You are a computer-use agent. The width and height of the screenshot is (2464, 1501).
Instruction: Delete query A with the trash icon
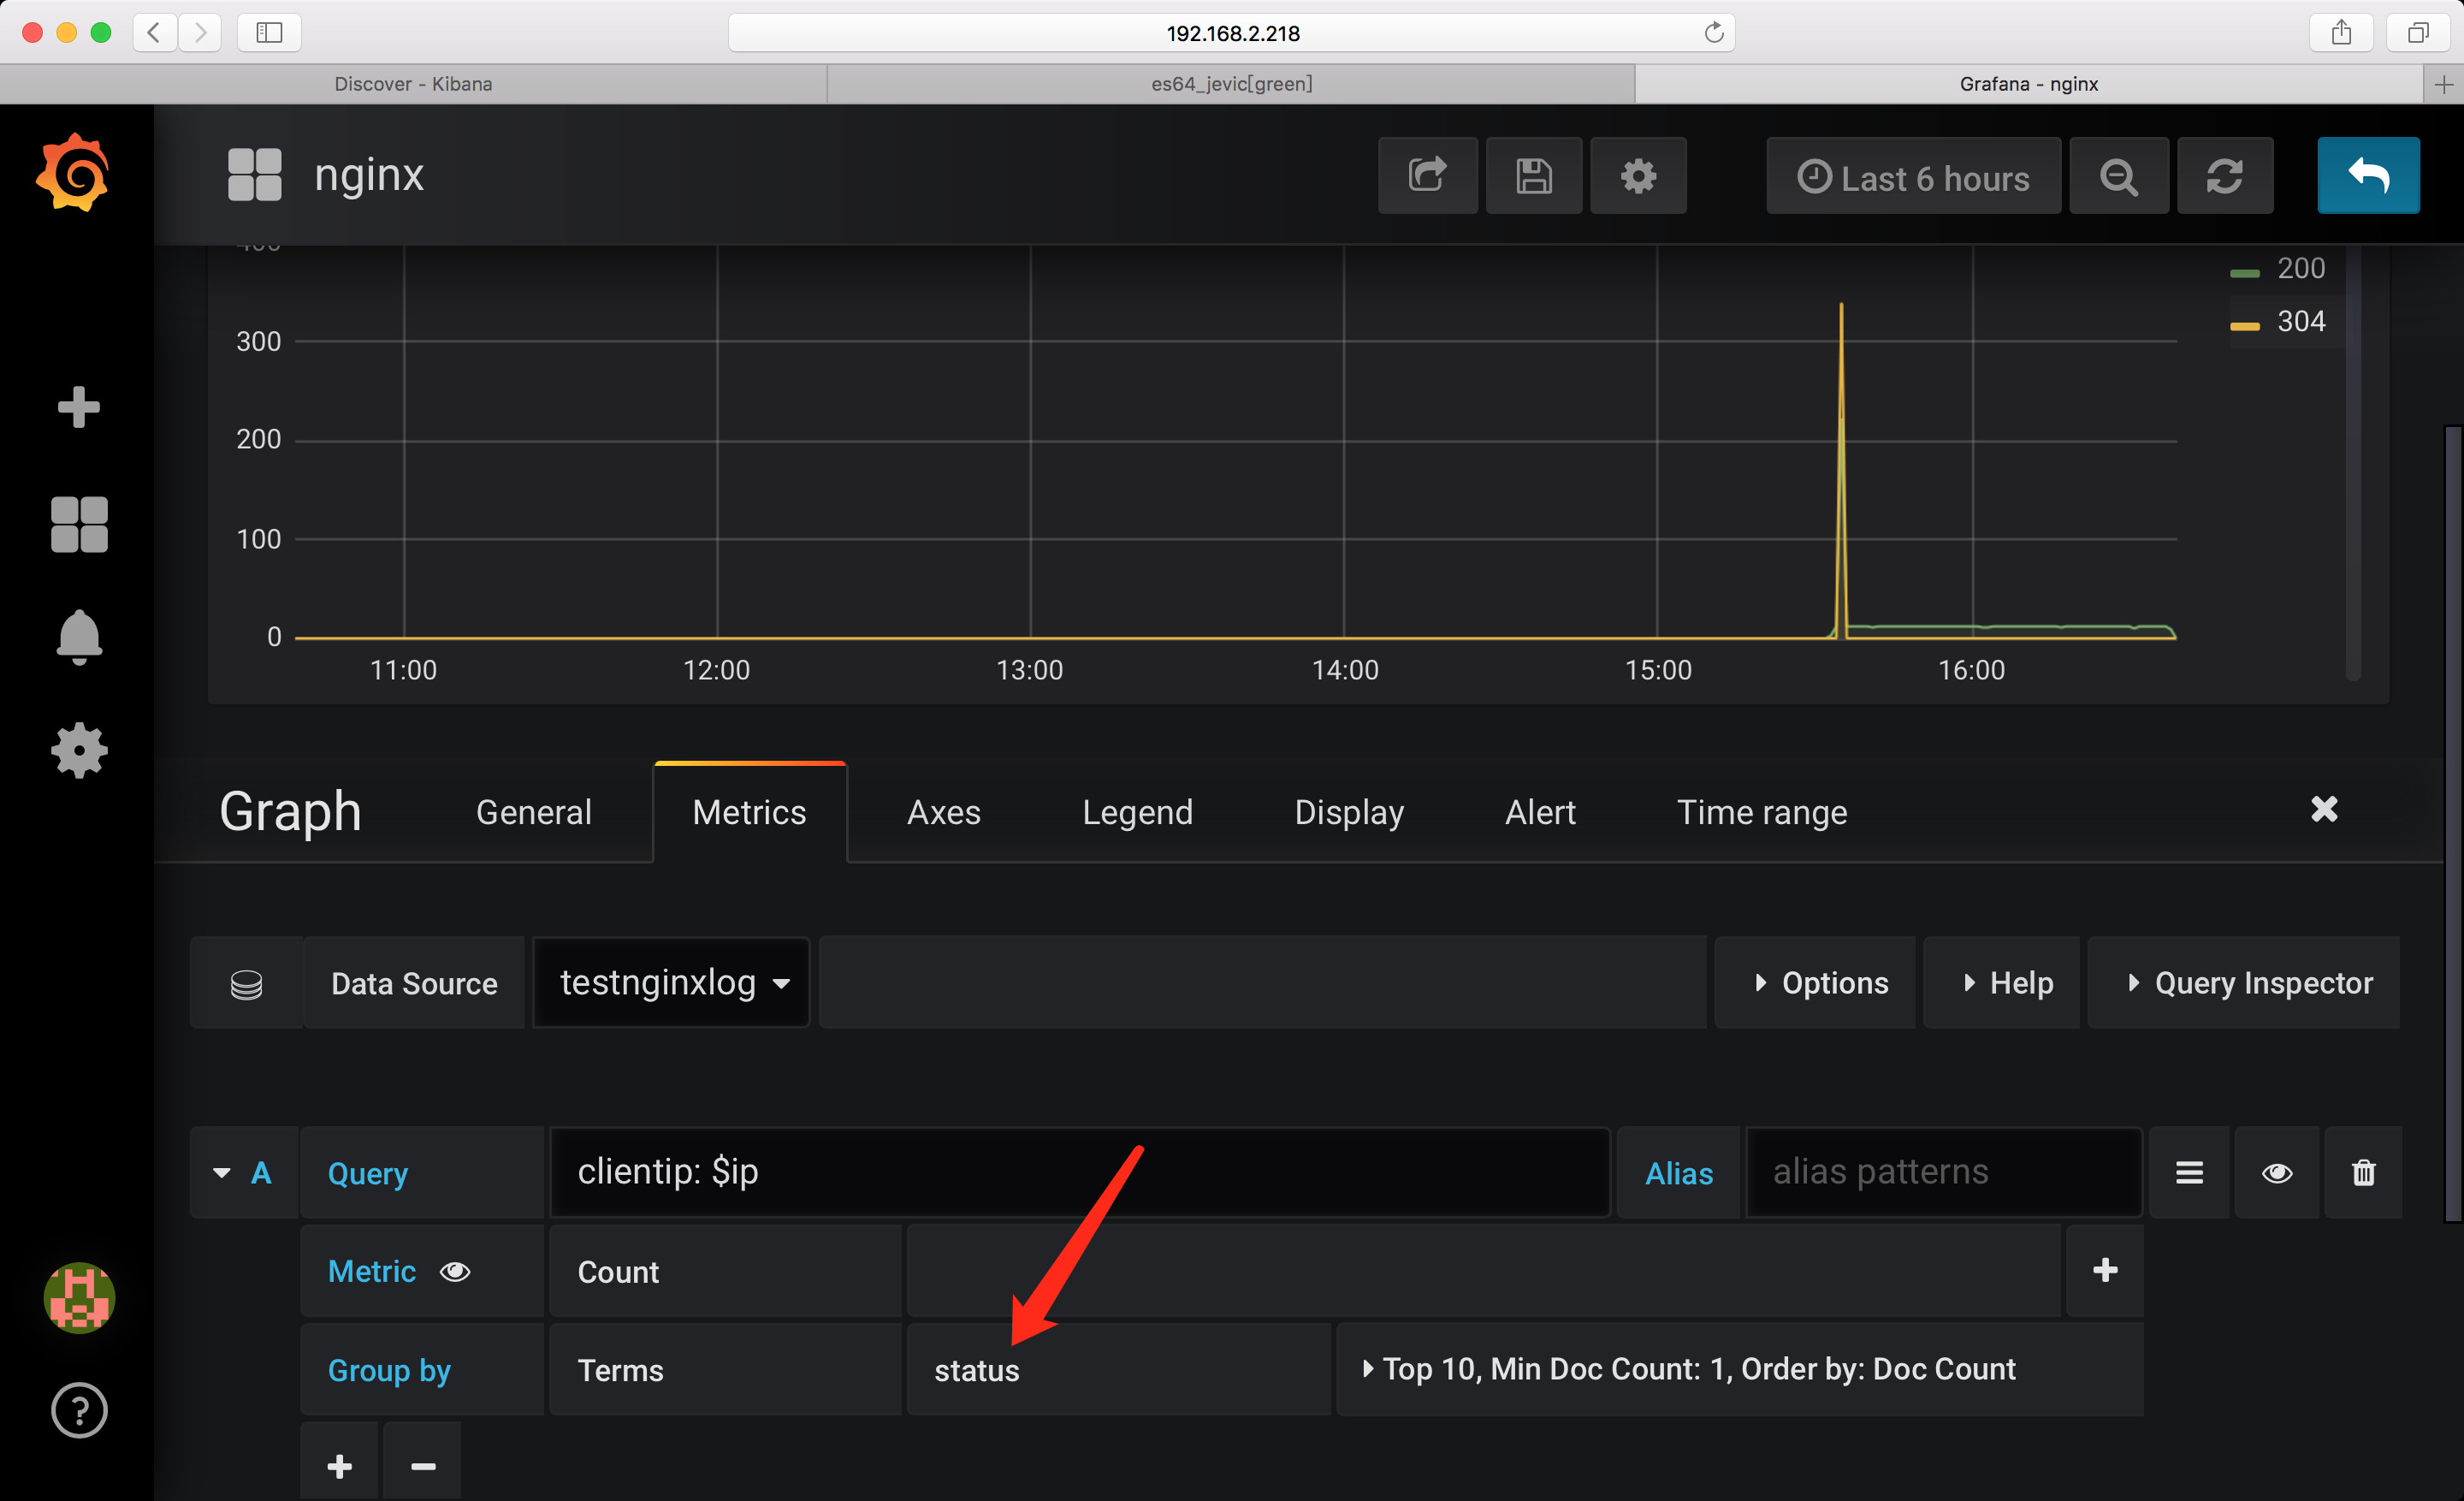pos(2363,1172)
